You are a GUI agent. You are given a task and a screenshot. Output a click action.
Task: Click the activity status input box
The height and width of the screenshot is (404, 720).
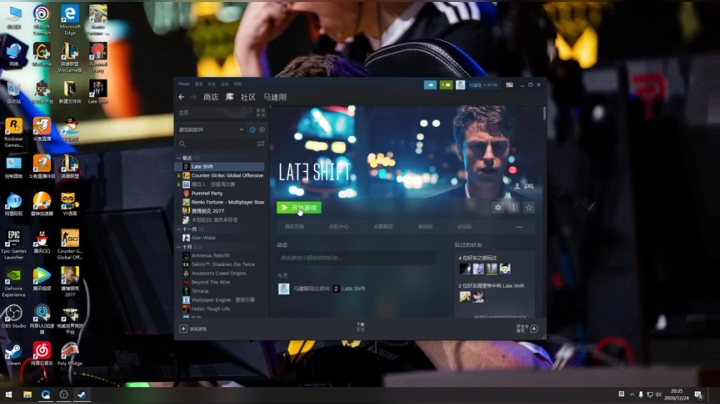(x=356, y=258)
